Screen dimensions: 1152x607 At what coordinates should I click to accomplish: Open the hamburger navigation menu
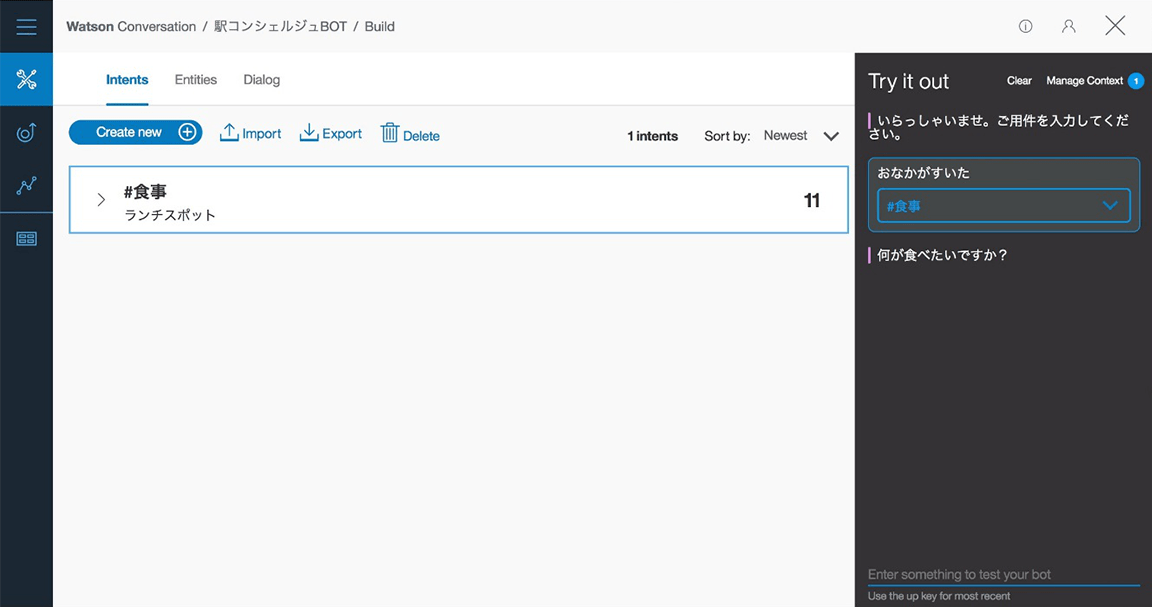pos(26,26)
